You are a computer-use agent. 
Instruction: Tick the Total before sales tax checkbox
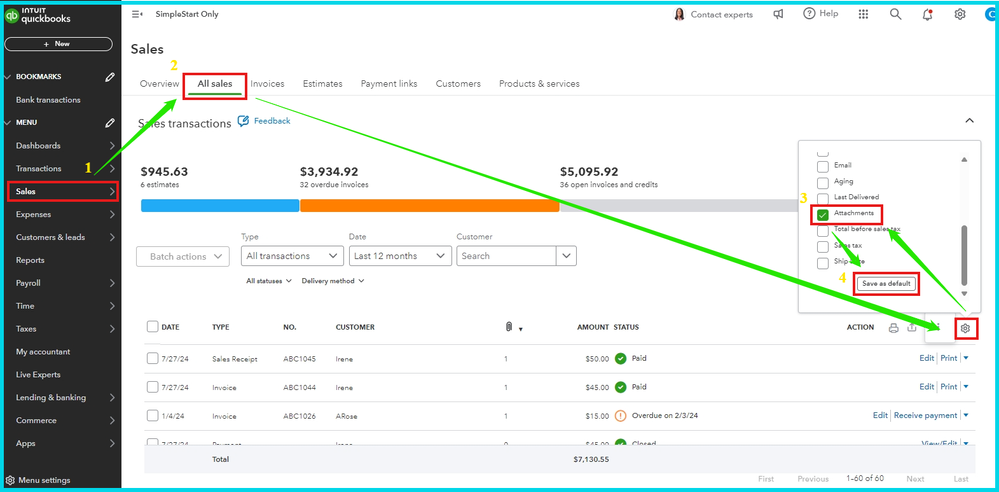click(823, 230)
